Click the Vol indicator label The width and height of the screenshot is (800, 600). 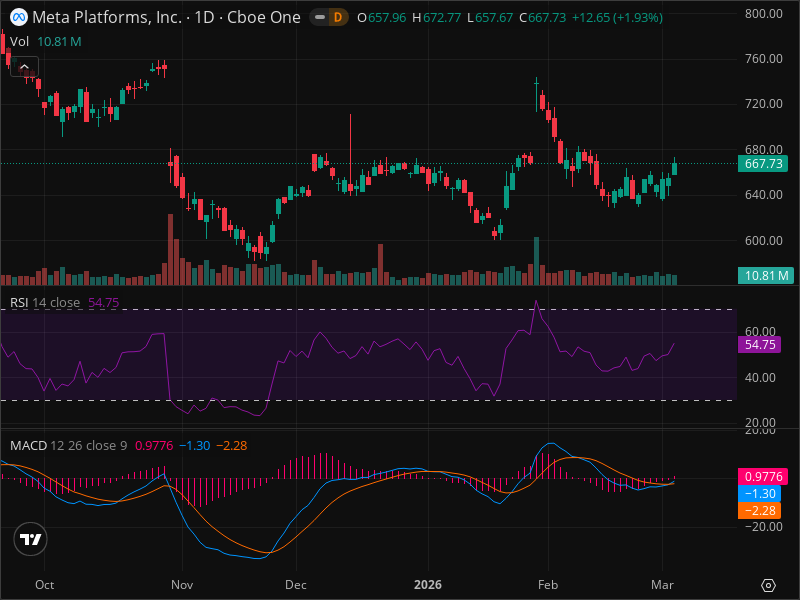[19, 42]
